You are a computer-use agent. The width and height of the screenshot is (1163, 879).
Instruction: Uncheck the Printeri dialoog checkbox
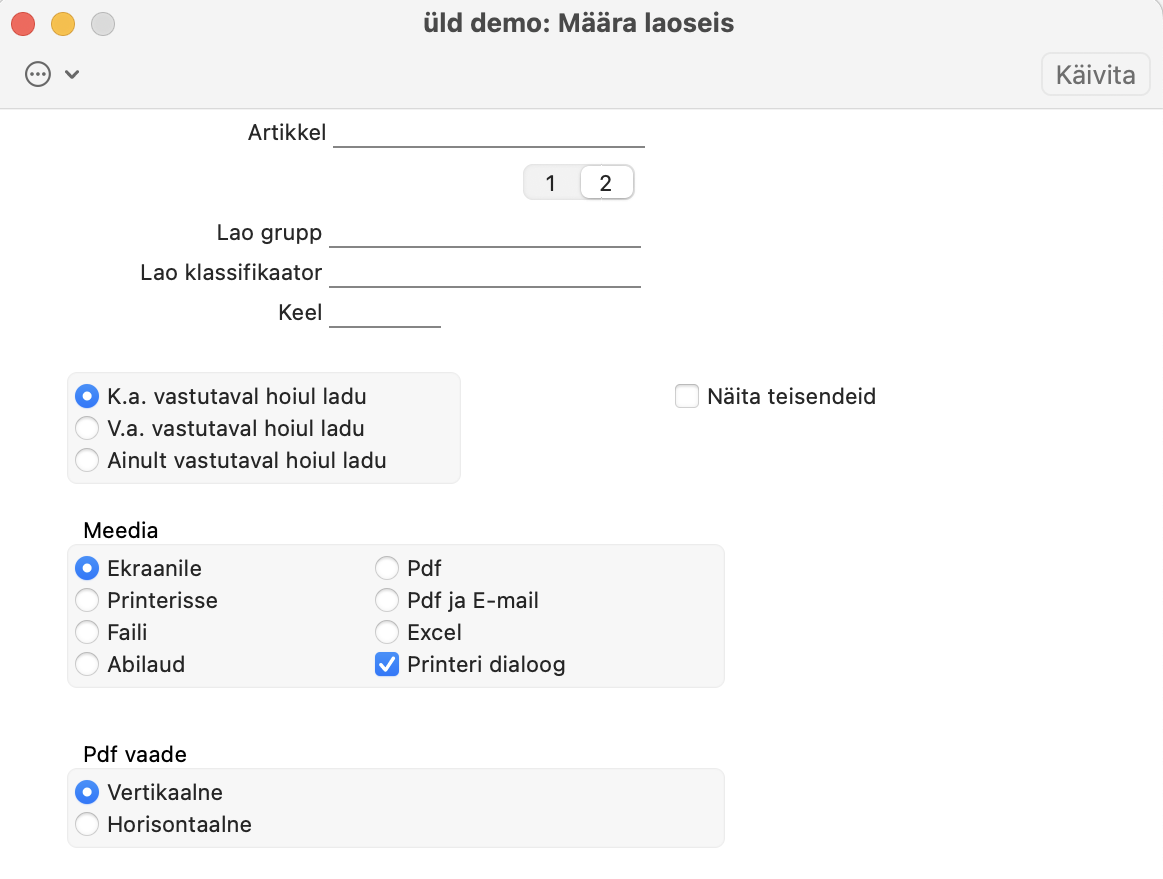pos(387,665)
